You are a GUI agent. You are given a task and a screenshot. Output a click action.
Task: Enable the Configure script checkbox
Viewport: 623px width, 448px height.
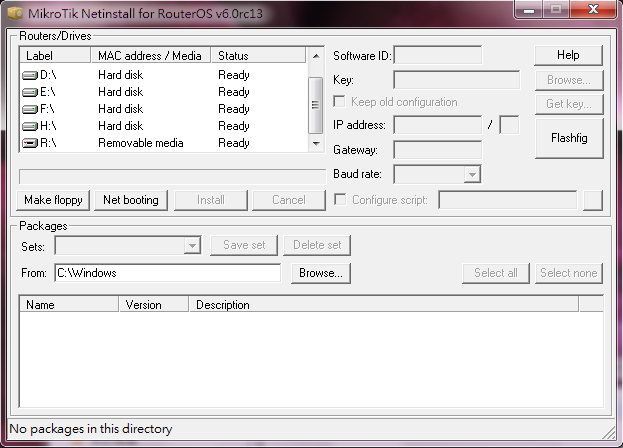tap(340, 199)
